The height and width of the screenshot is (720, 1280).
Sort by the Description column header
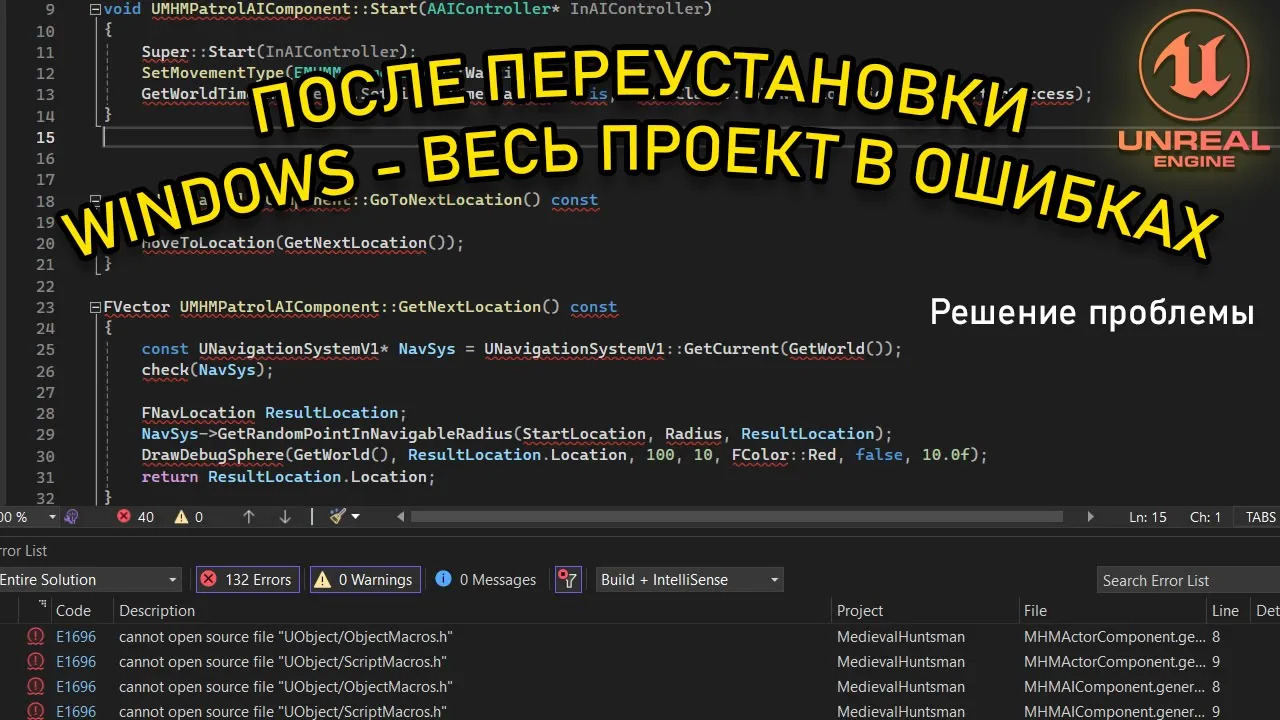coord(157,610)
